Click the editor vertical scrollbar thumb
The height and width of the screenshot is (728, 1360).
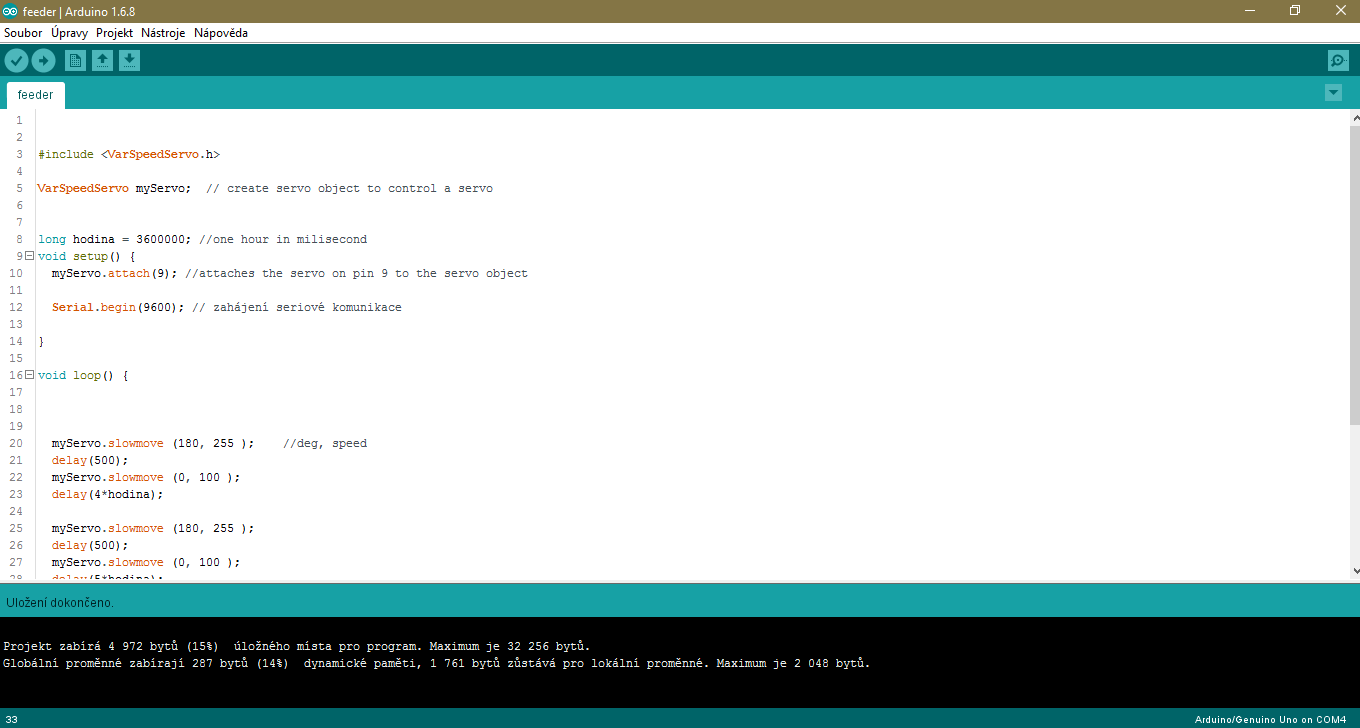point(1355,275)
